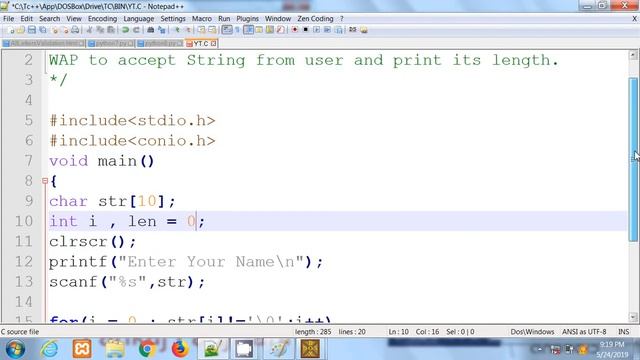Click the Redo toolbar icon
640x360 pixels.
[136, 30]
